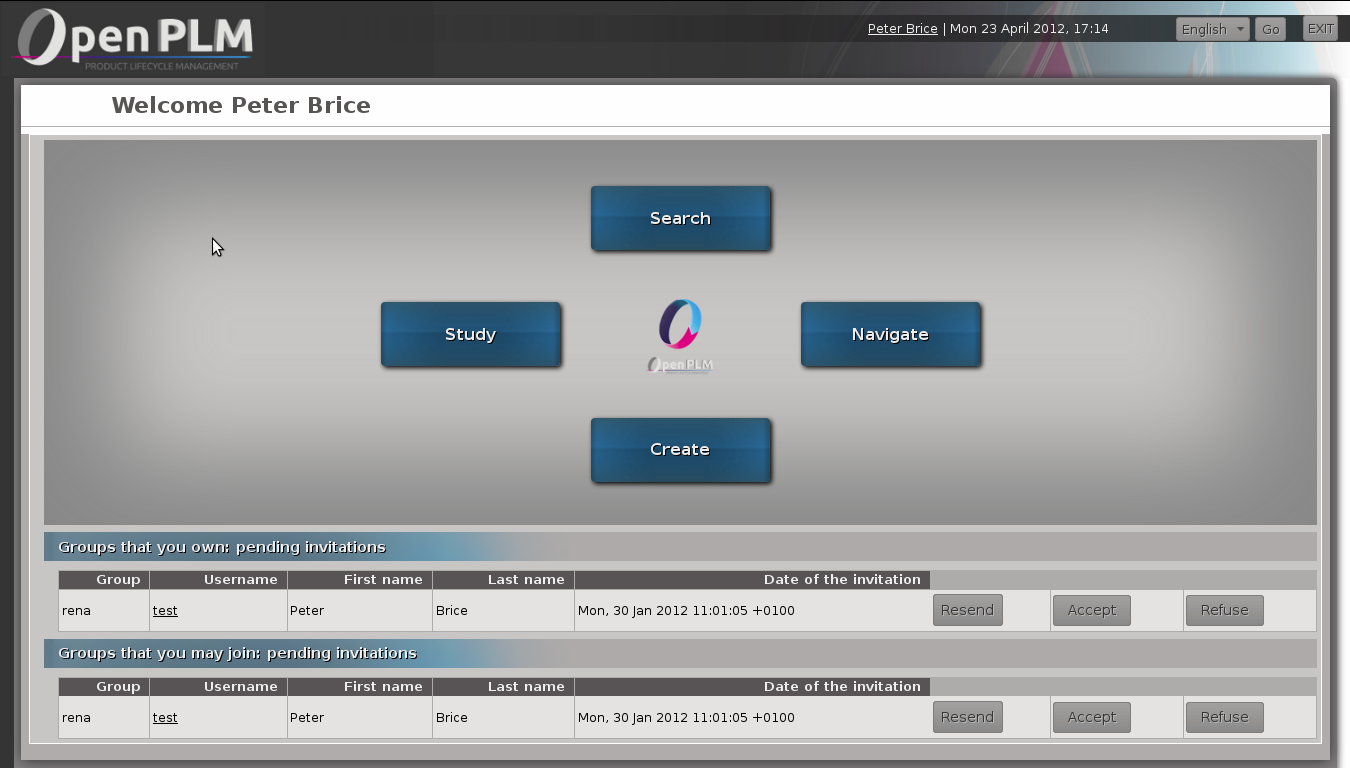Accept the invitation to join group rena
The image size is (1350, 768).
click(1091, 717)
